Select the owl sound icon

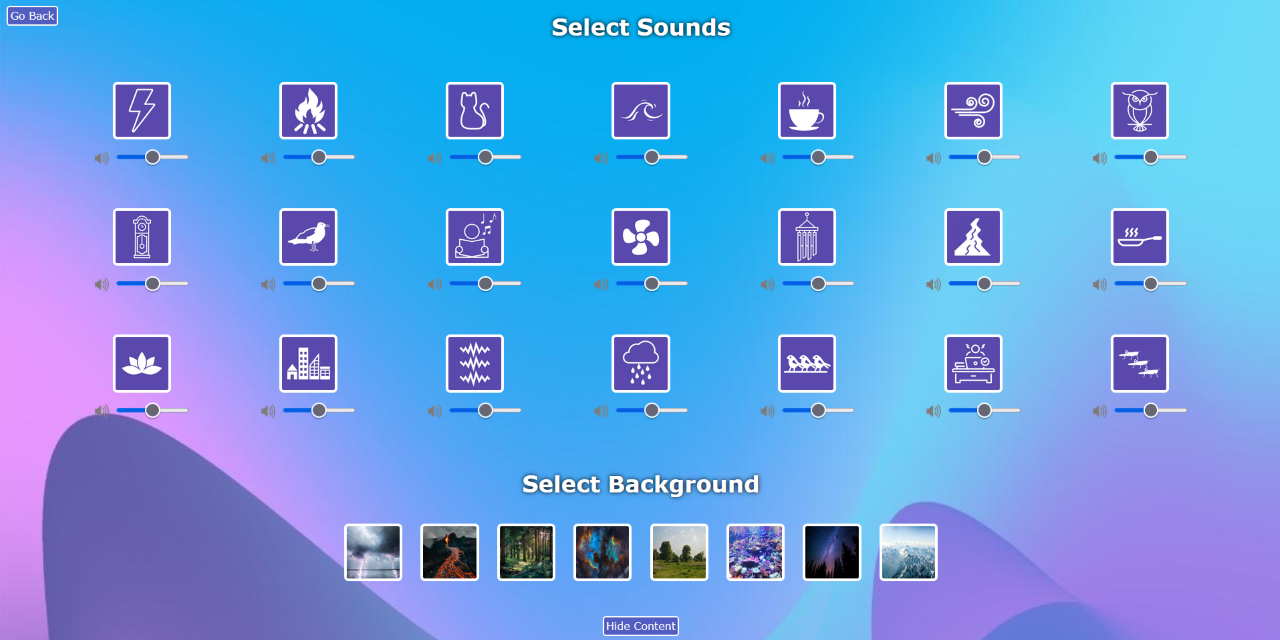1140,111
